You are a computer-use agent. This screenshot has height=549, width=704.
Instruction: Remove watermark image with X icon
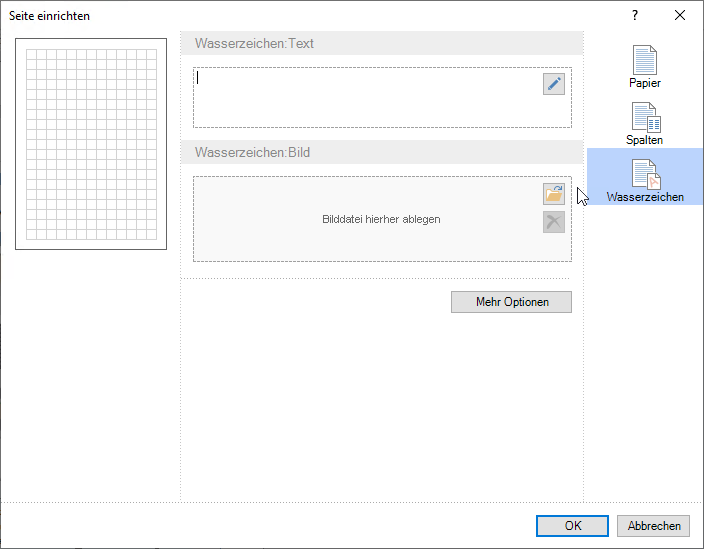click(554, 221)
